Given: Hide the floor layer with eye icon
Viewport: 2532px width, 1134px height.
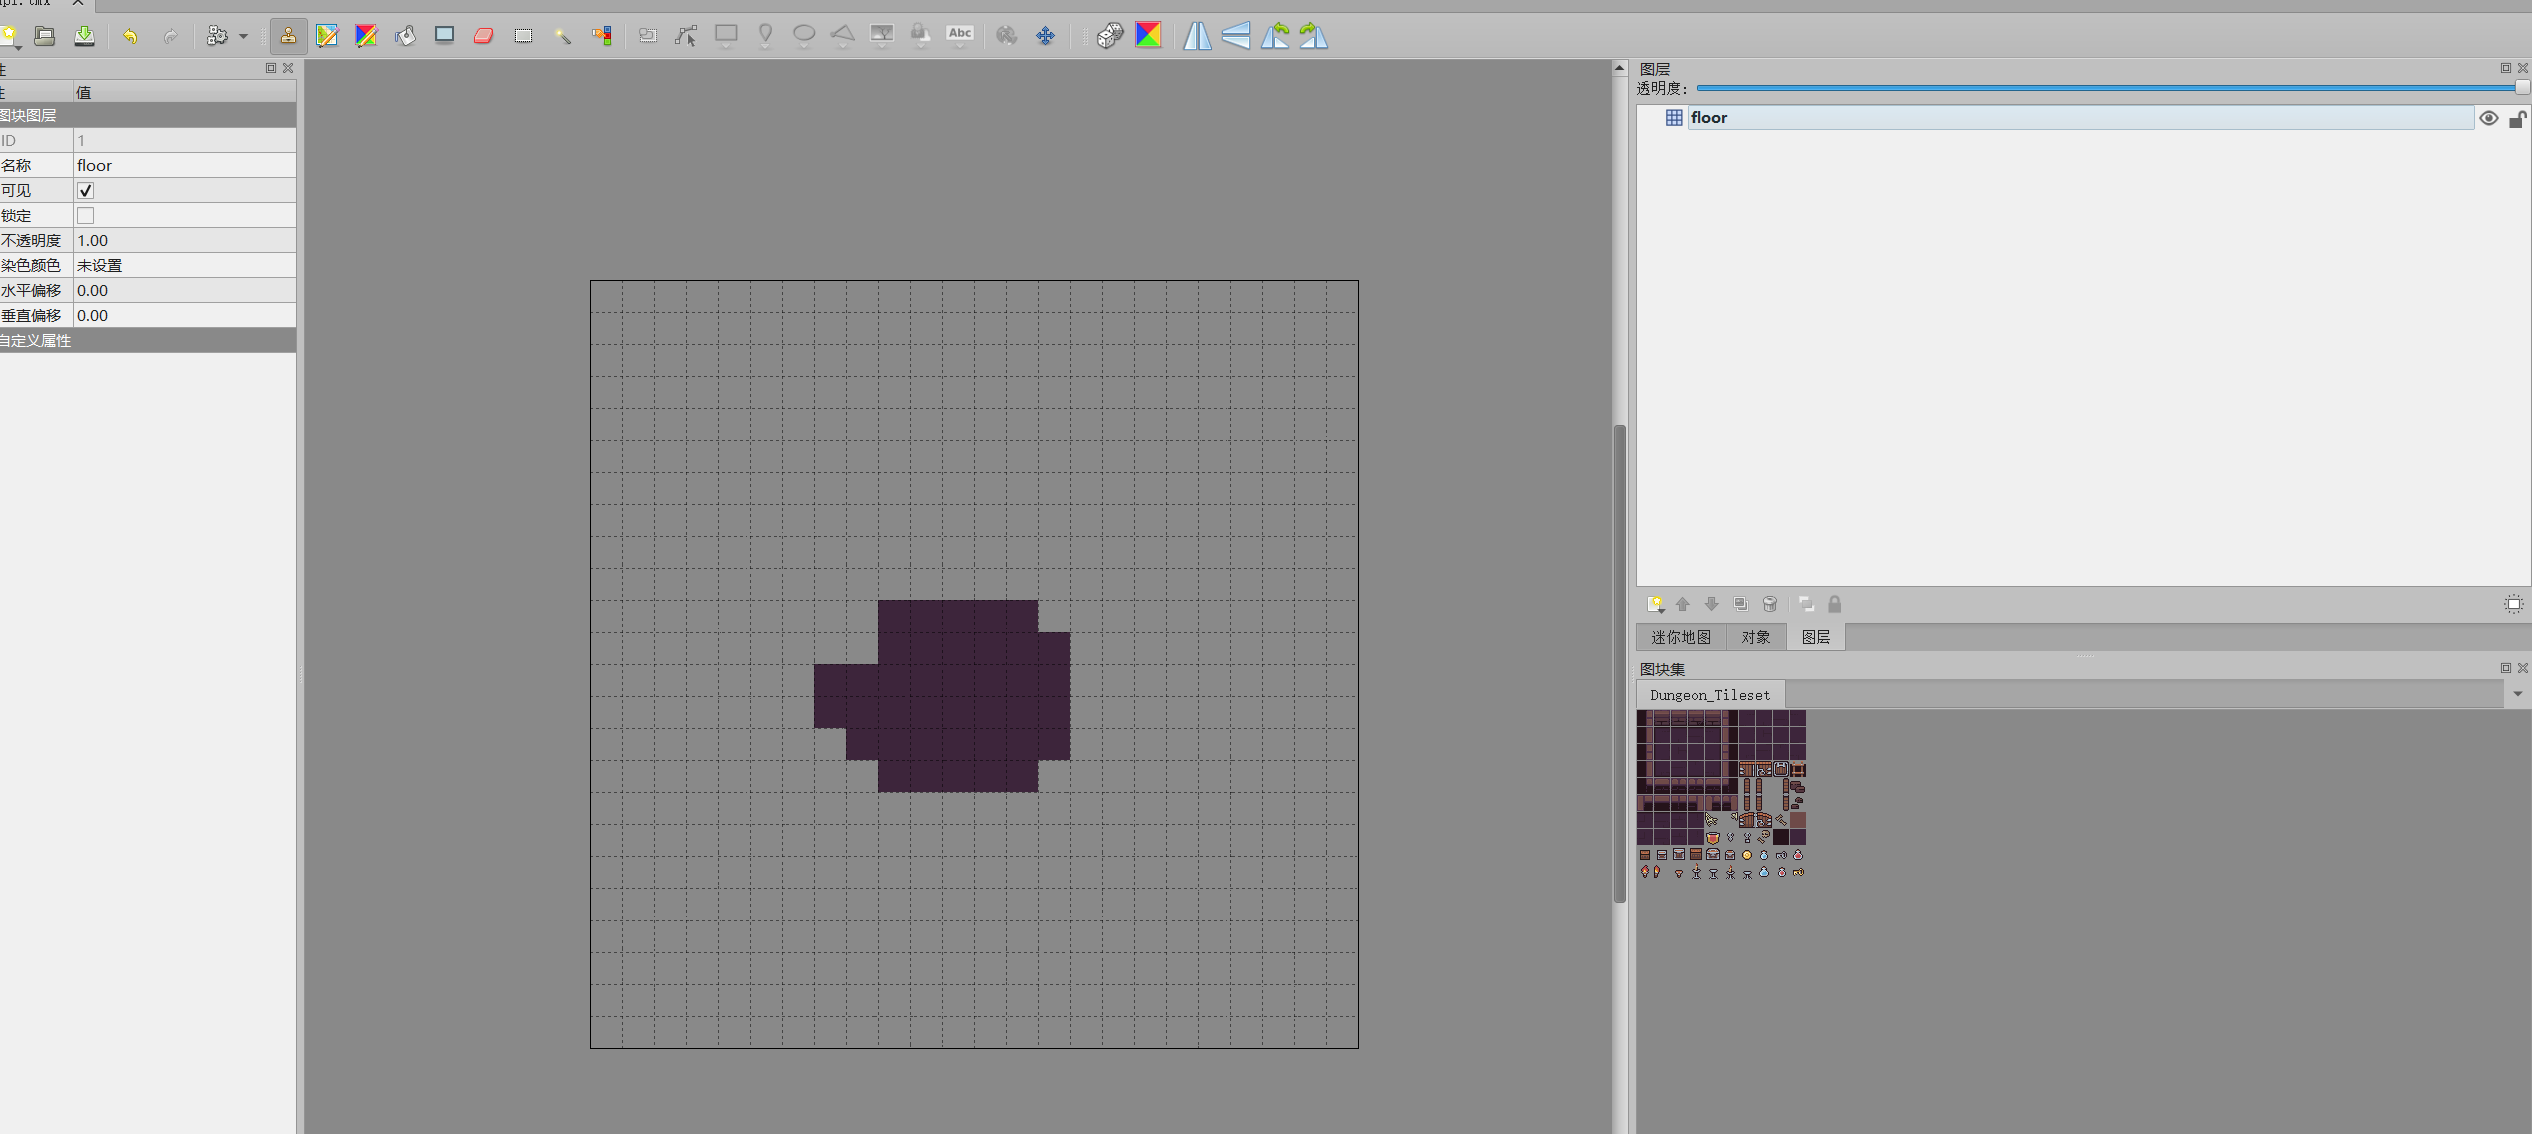Looking at the screenshot, I should [x=2489, y=118].
